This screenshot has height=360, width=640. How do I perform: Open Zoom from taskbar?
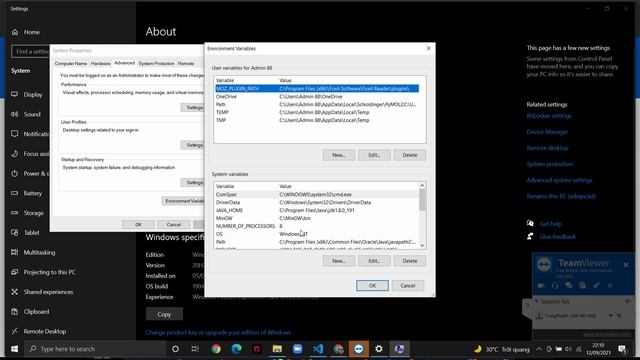(298, 349)
